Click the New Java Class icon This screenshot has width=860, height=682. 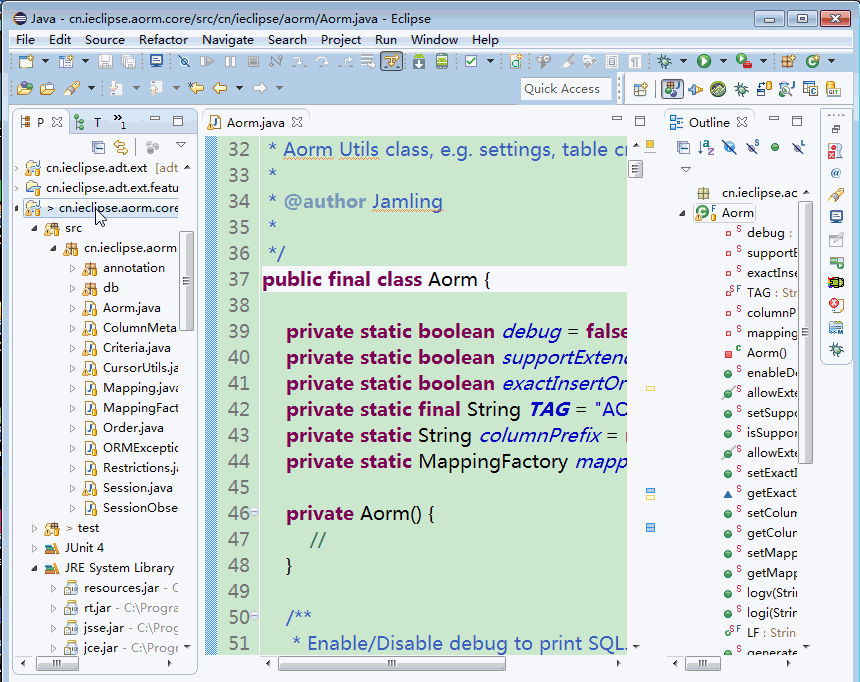(x=813, y=61)
